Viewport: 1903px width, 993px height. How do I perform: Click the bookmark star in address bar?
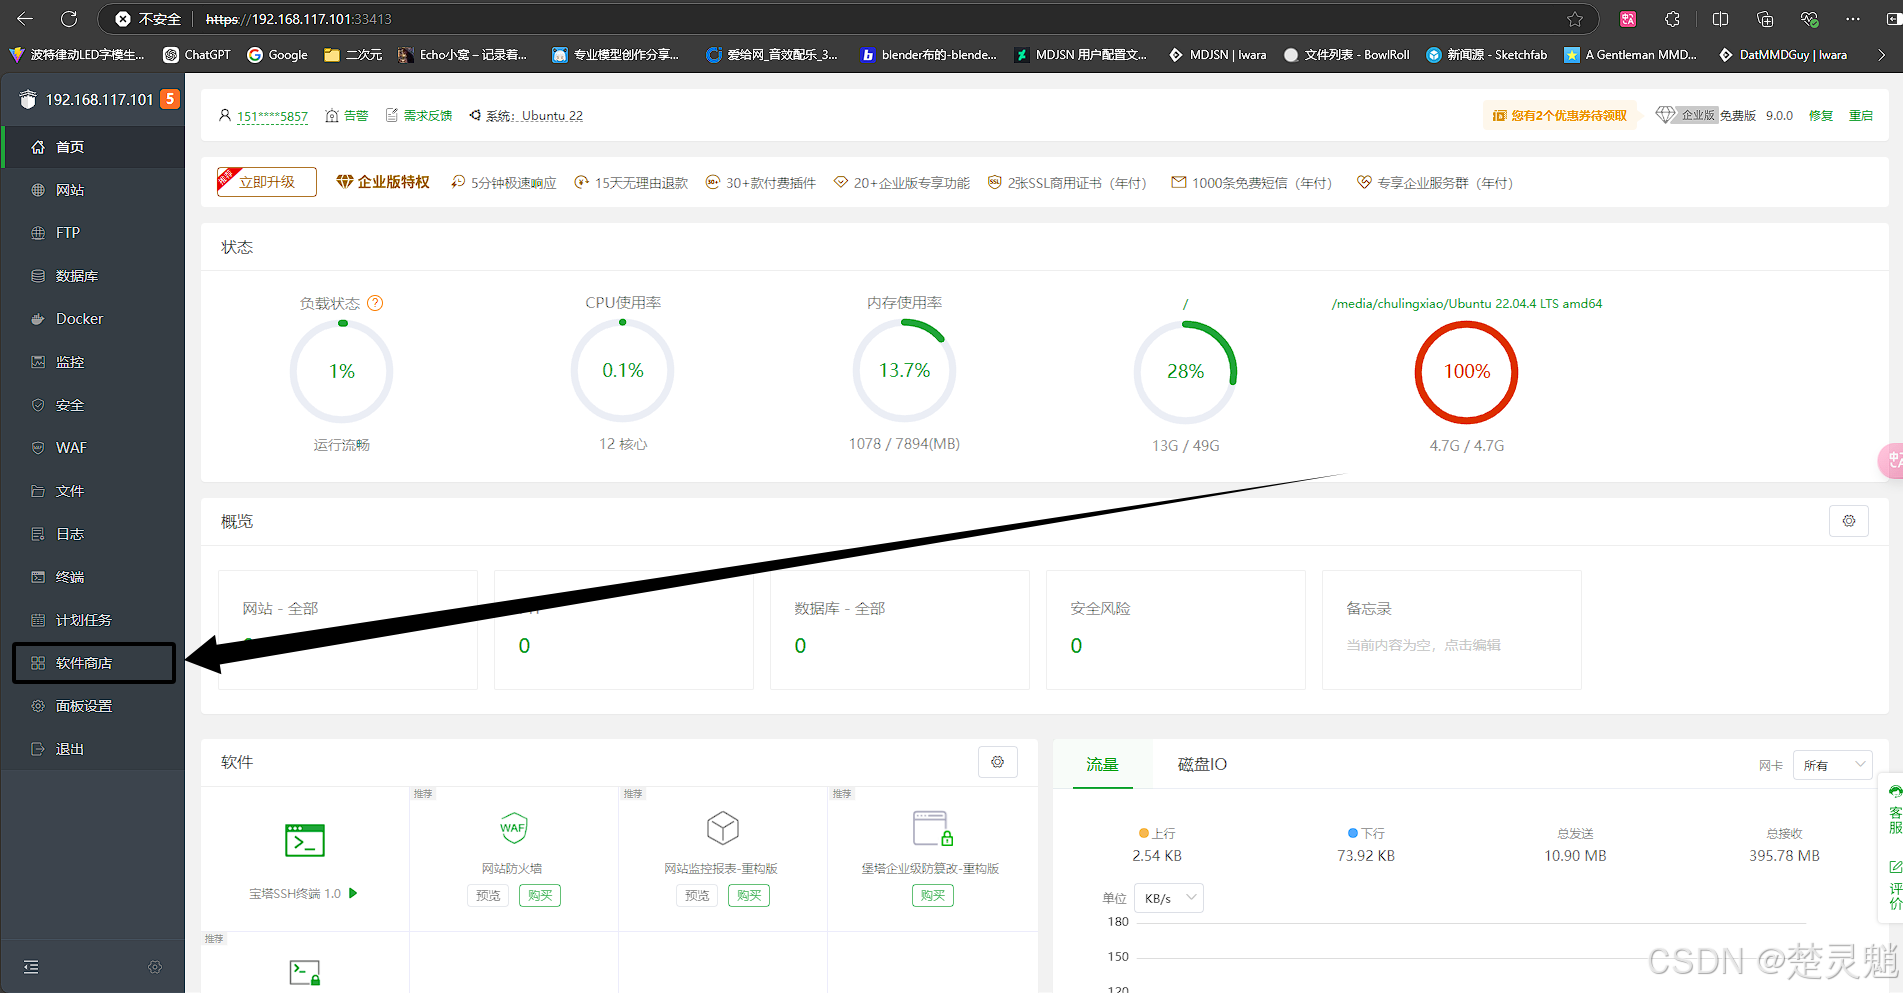pyautogui.click(x=1575, y=19)
